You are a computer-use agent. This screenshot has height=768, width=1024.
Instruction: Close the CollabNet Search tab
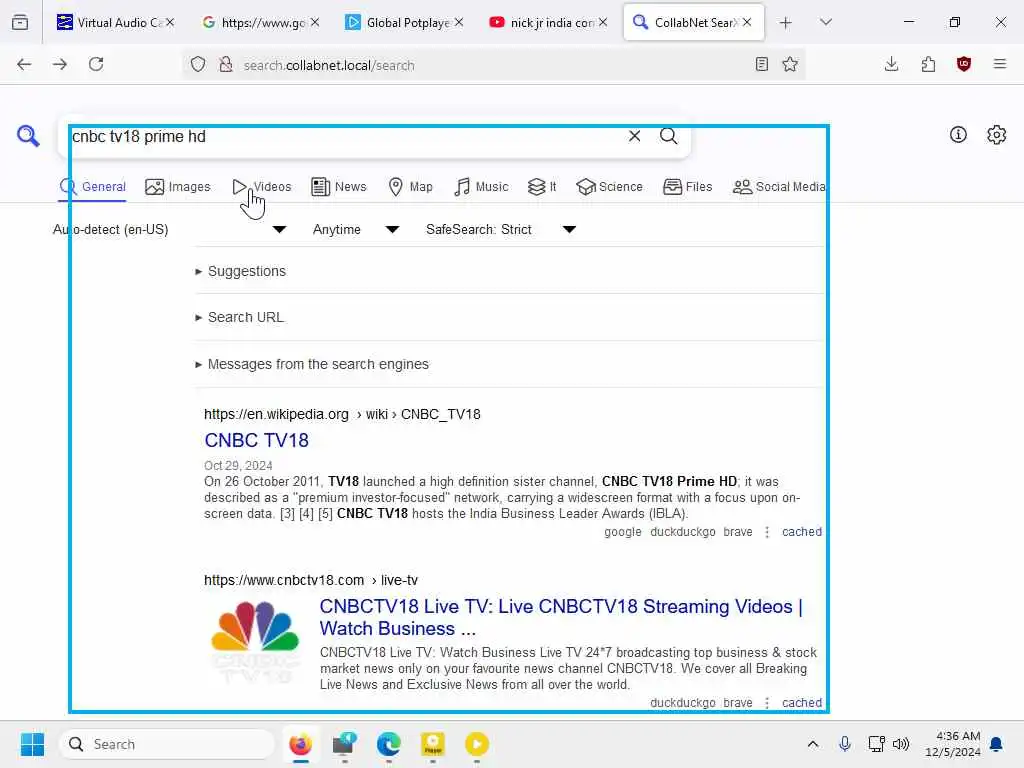[747, 22]
